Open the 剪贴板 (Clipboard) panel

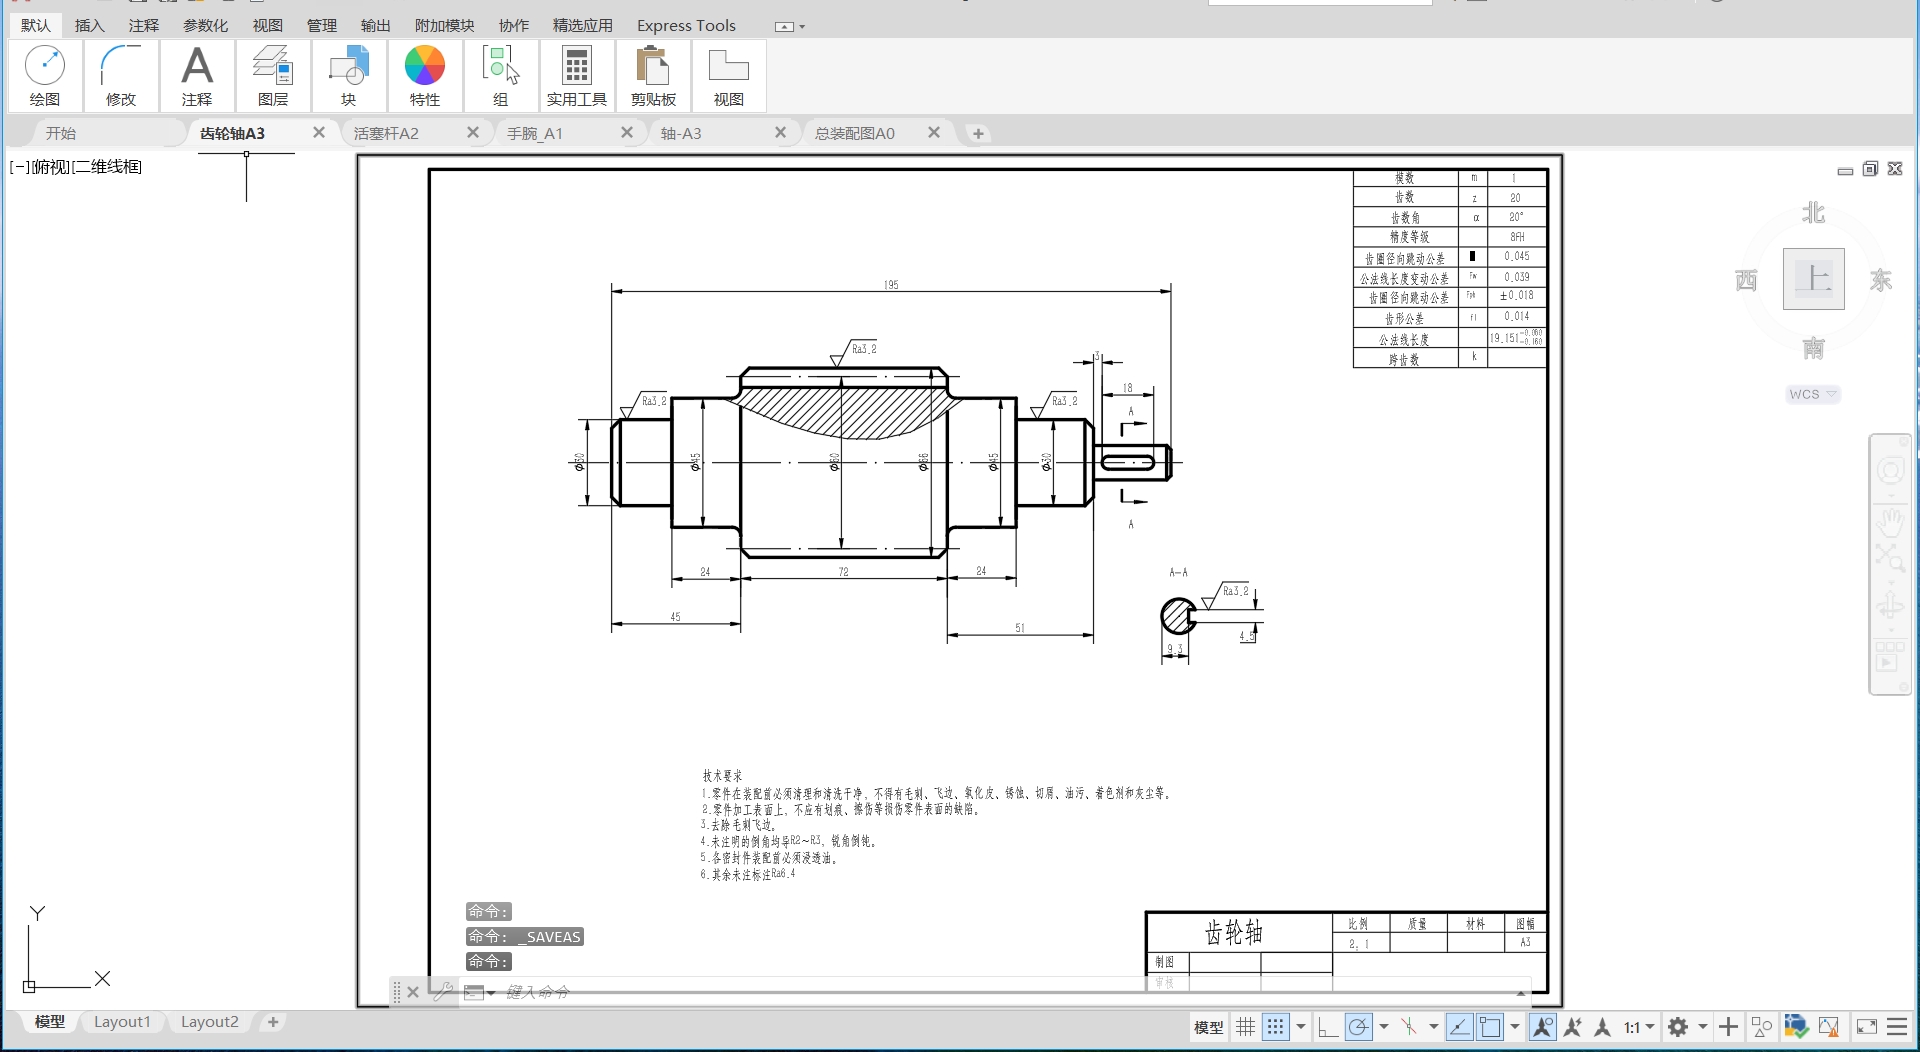(653, 75)
